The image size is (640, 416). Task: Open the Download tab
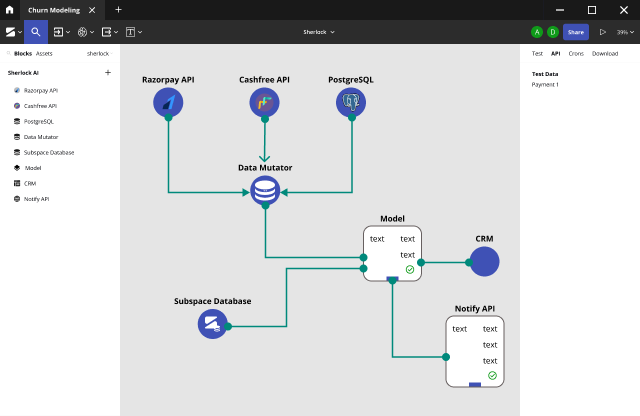point(605,53)
